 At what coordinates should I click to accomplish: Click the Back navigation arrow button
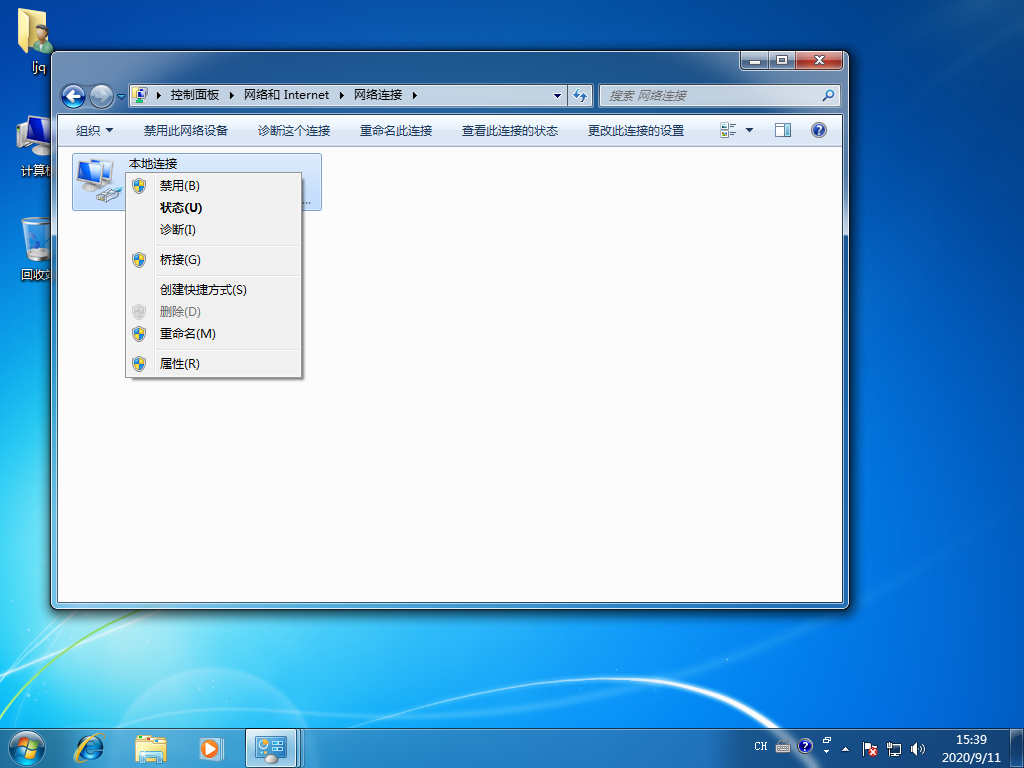[73, 96]
